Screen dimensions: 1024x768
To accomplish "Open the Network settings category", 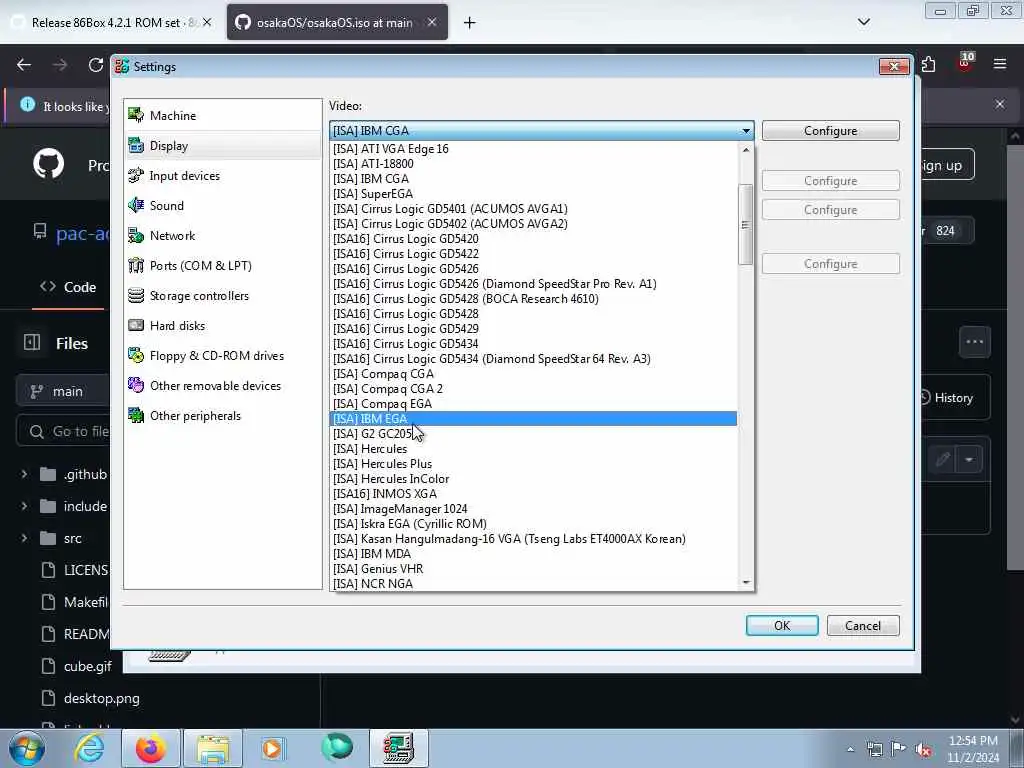I will [223, 236].
